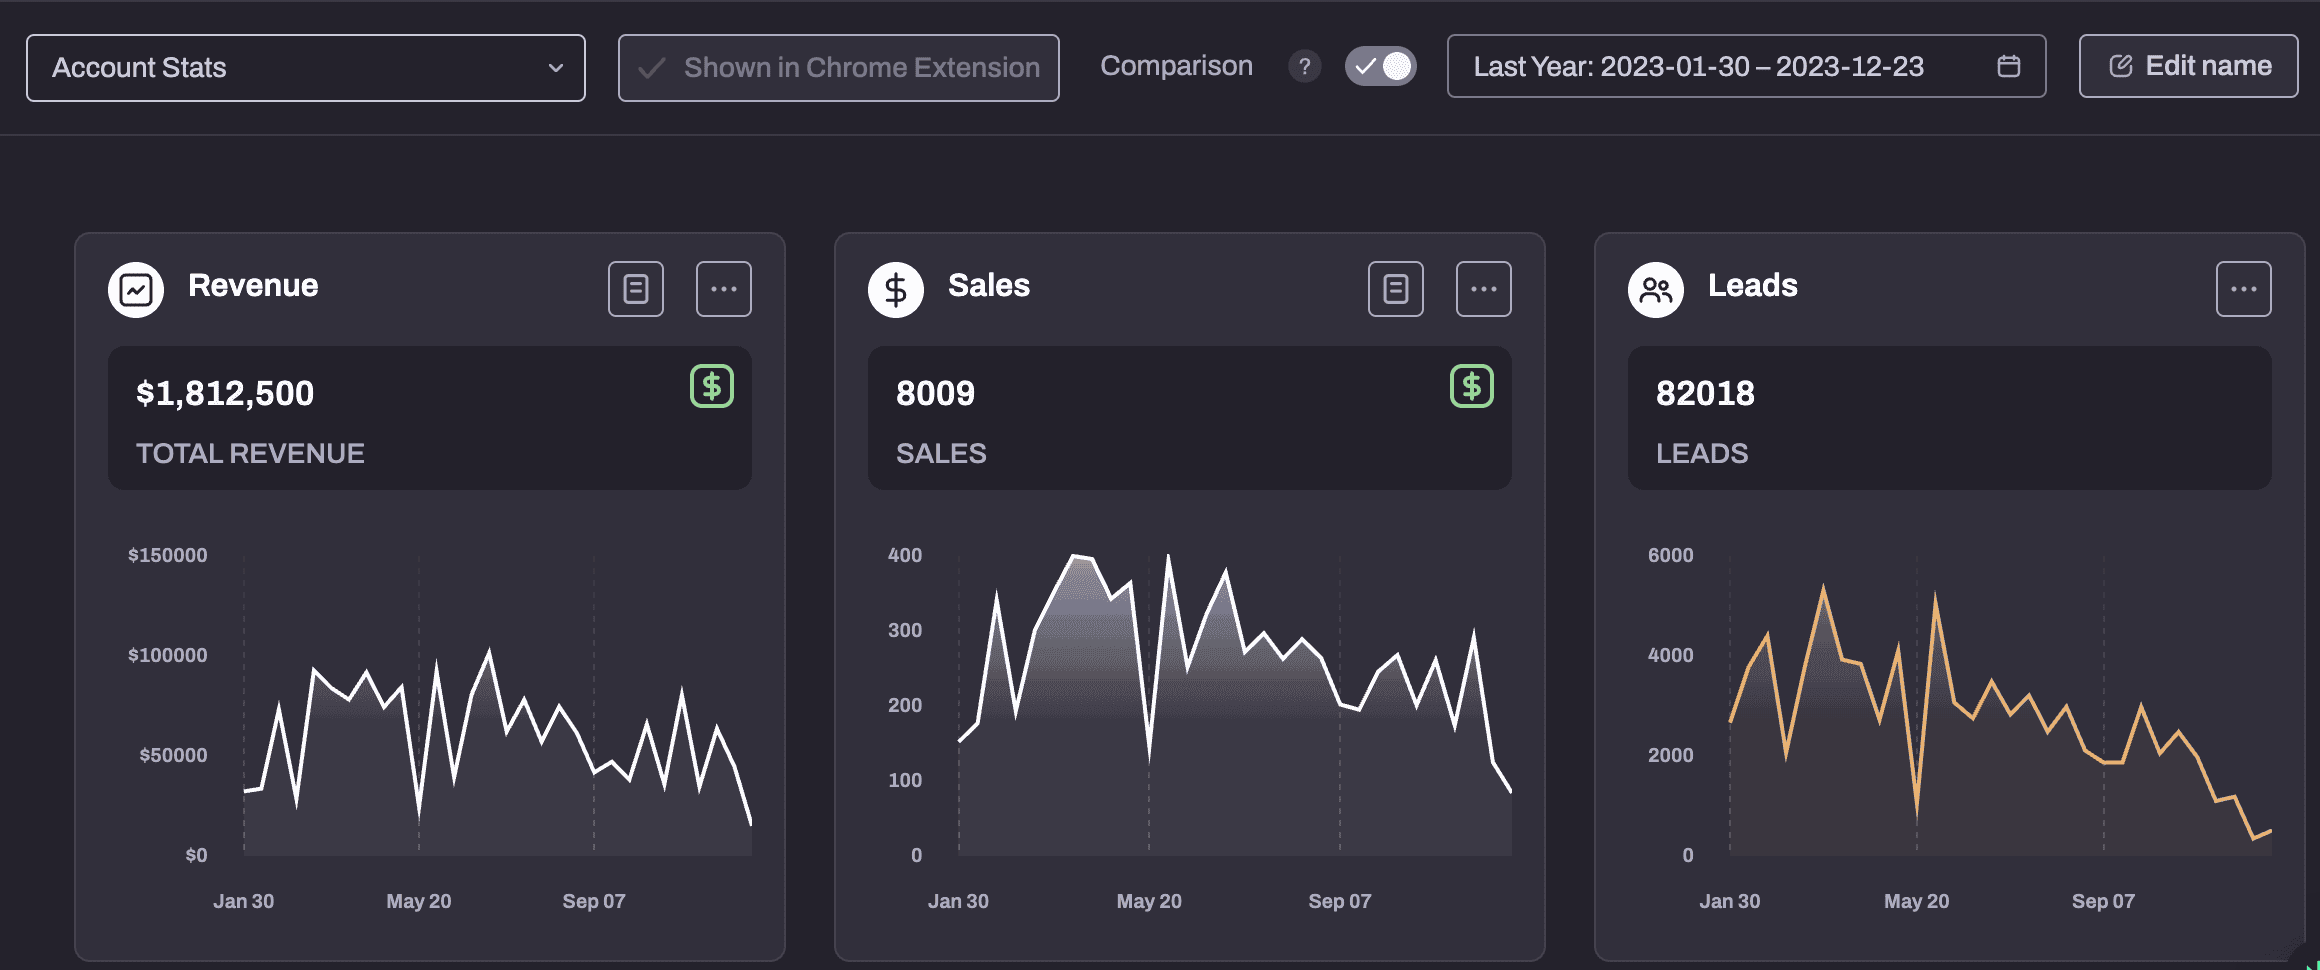Viewport: 2320px width, 970px height.
Task: Toggle the Comparison switch off
Action: (x=1381, y=67)
